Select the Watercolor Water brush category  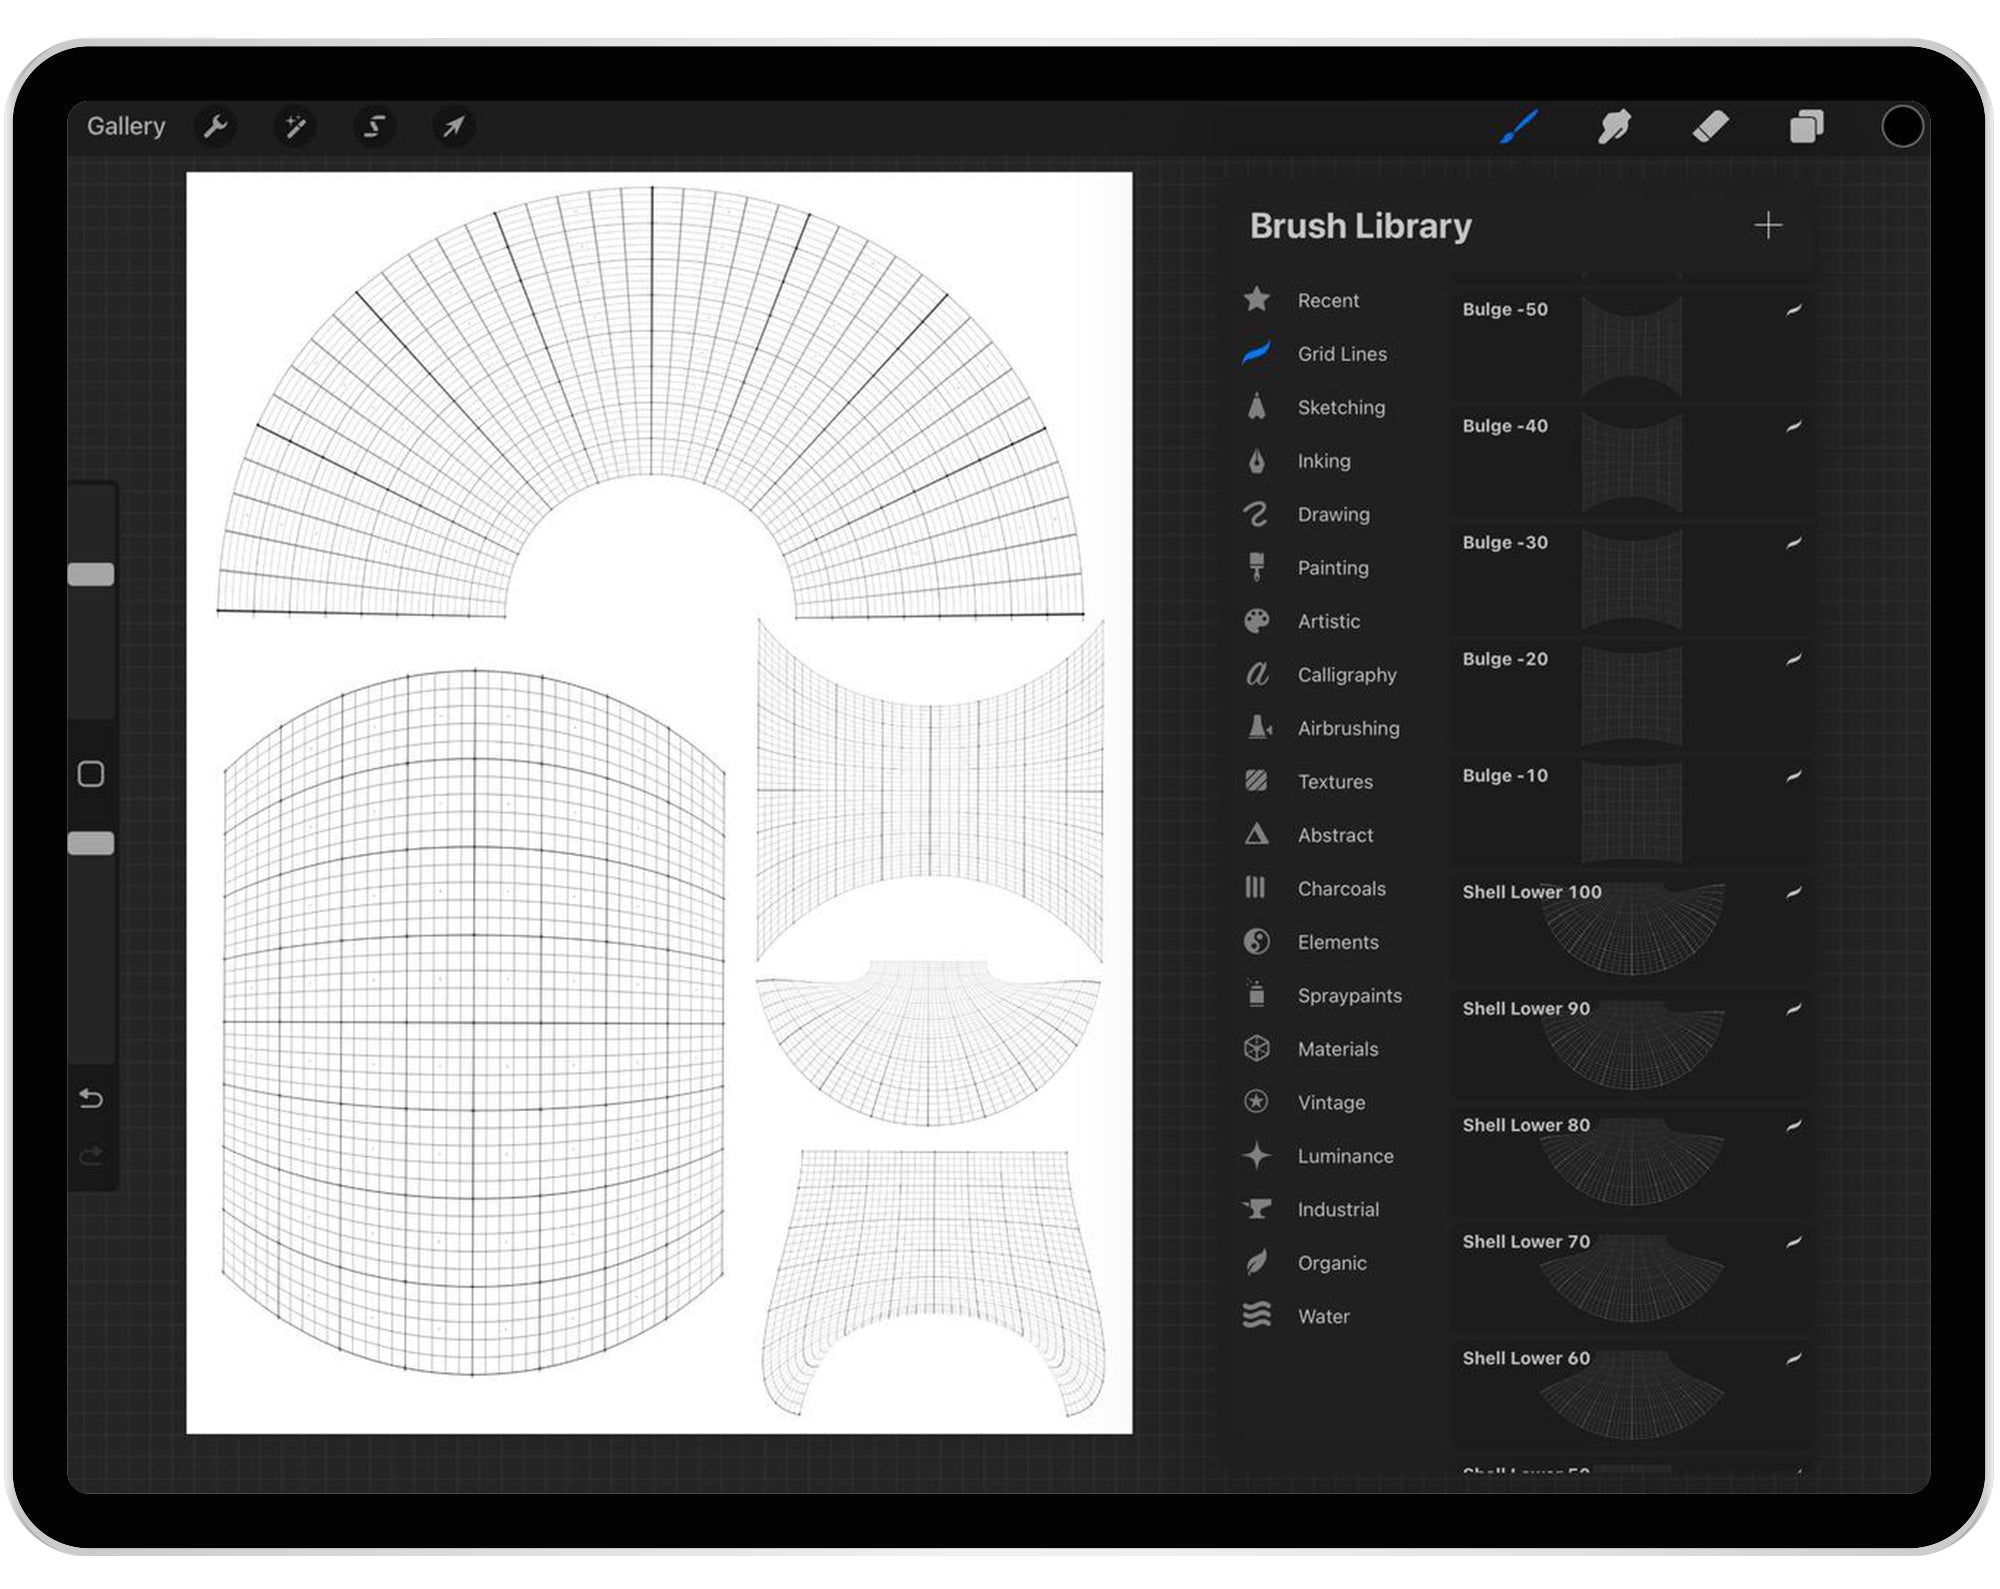pos(1322,1317)
